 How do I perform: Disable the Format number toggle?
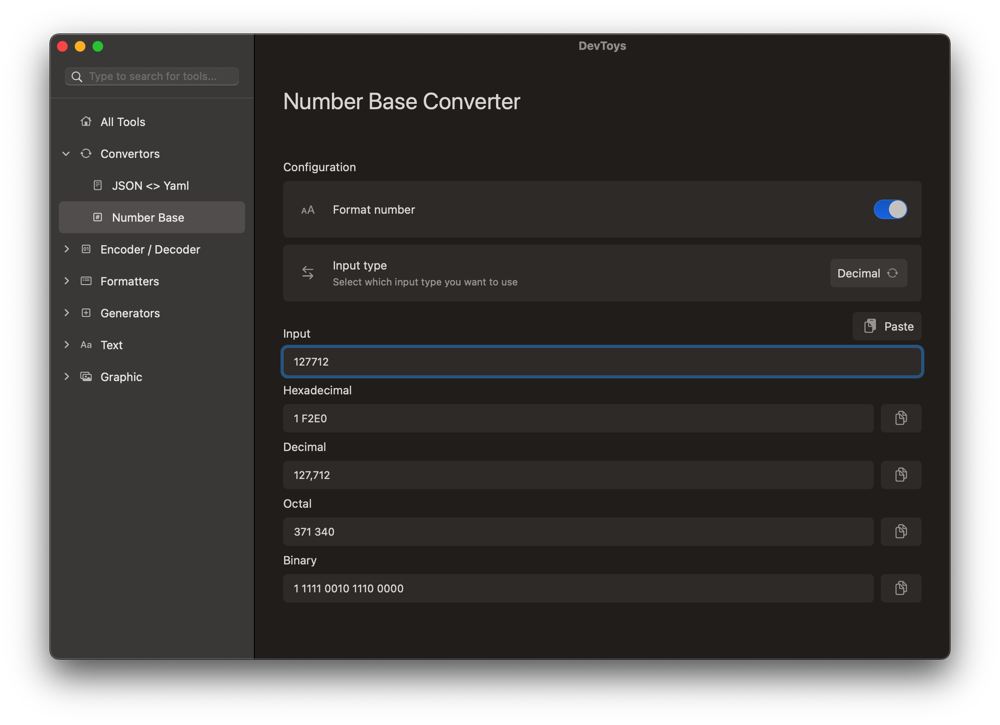(889, 209)
